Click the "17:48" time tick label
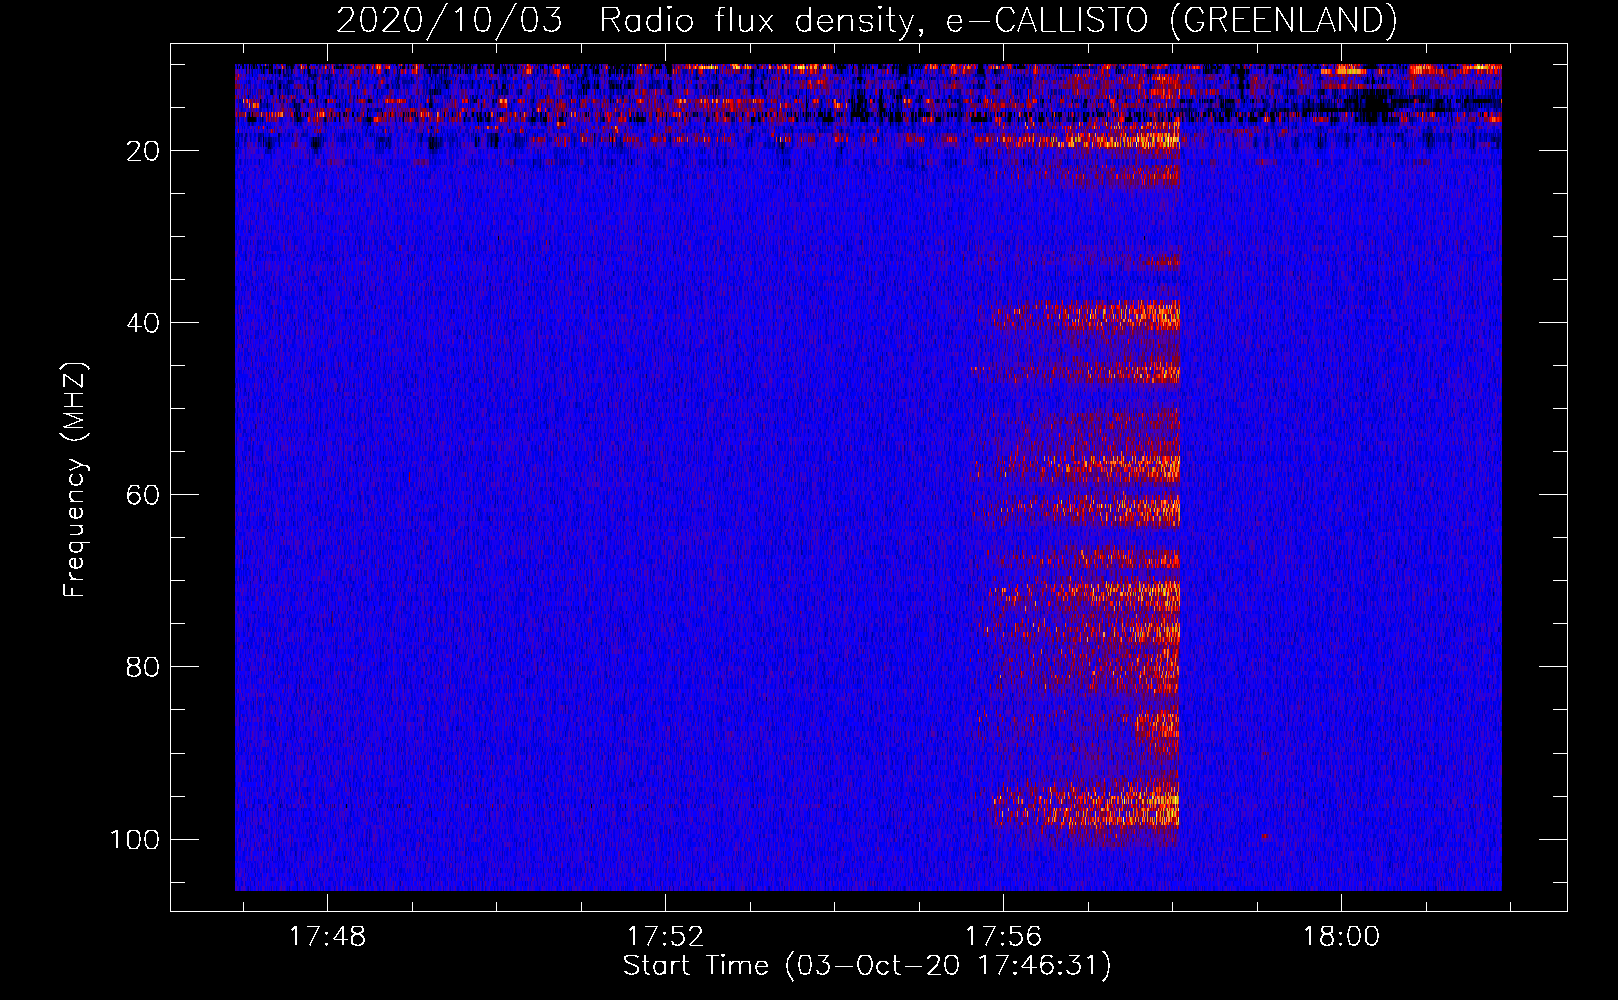This screenshot has height=1000, width=1618. click(x=328, y=937)
